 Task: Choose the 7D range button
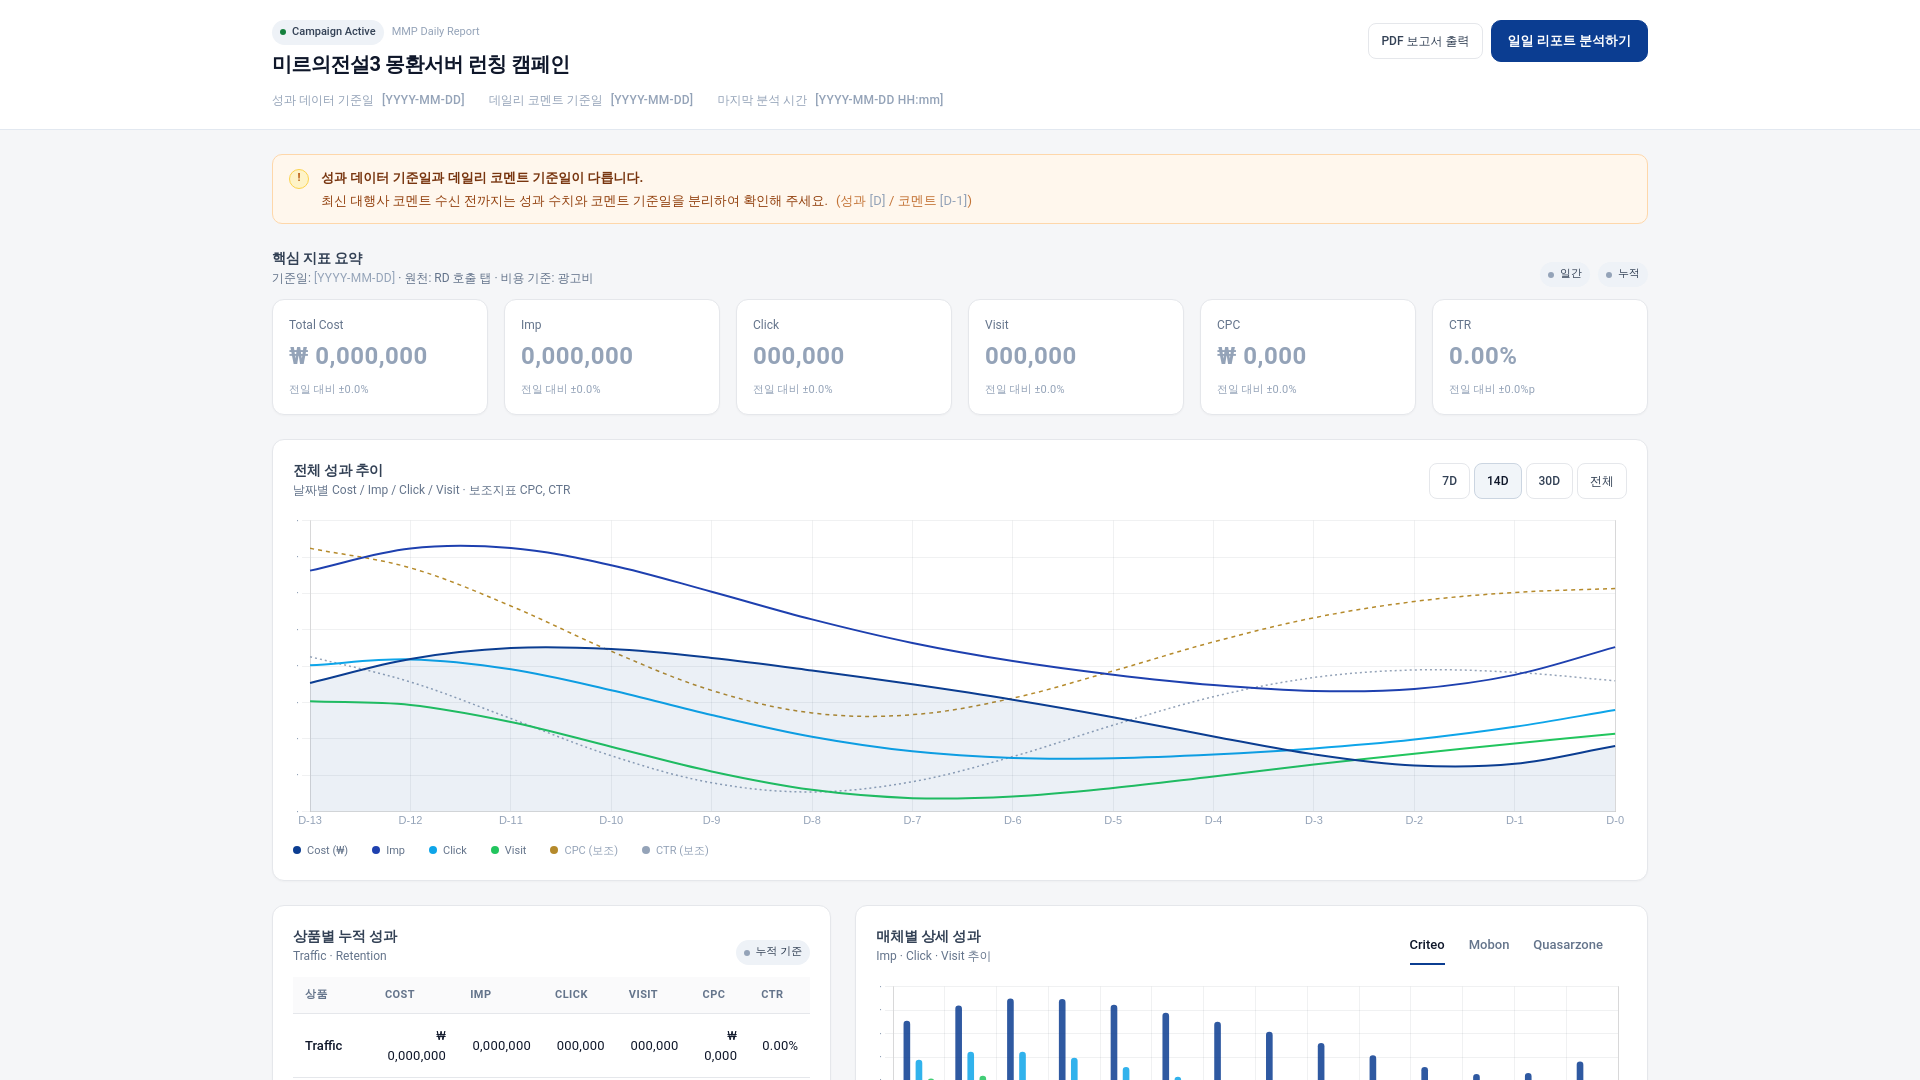tap(1449, 481)
